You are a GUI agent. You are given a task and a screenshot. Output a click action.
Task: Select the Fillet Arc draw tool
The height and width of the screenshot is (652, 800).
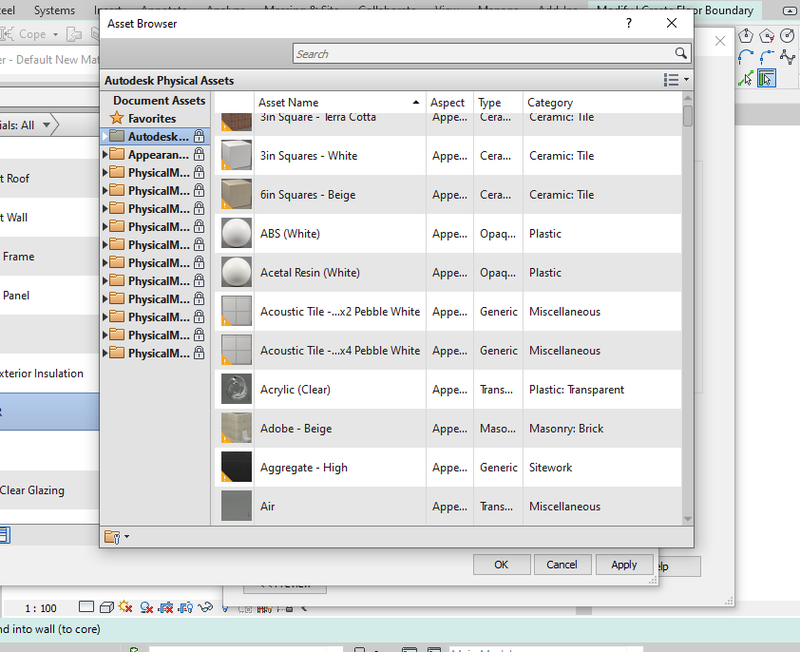click(x=767, y=57)
